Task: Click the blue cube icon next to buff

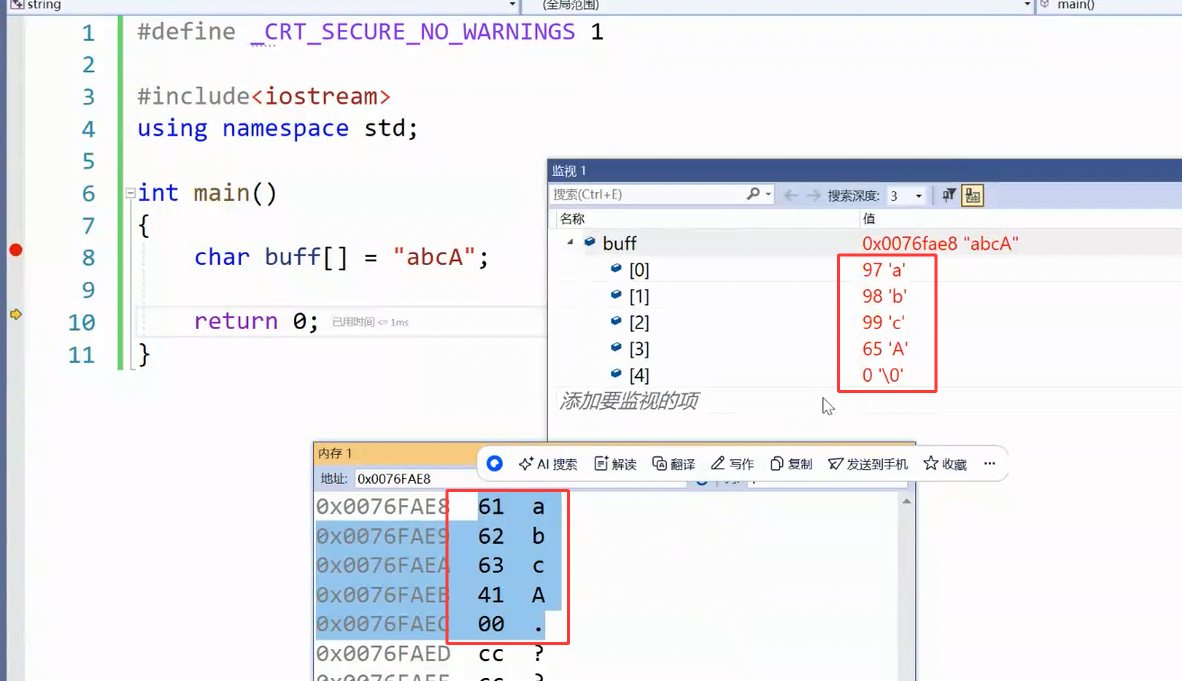Action: coord(589,242)
